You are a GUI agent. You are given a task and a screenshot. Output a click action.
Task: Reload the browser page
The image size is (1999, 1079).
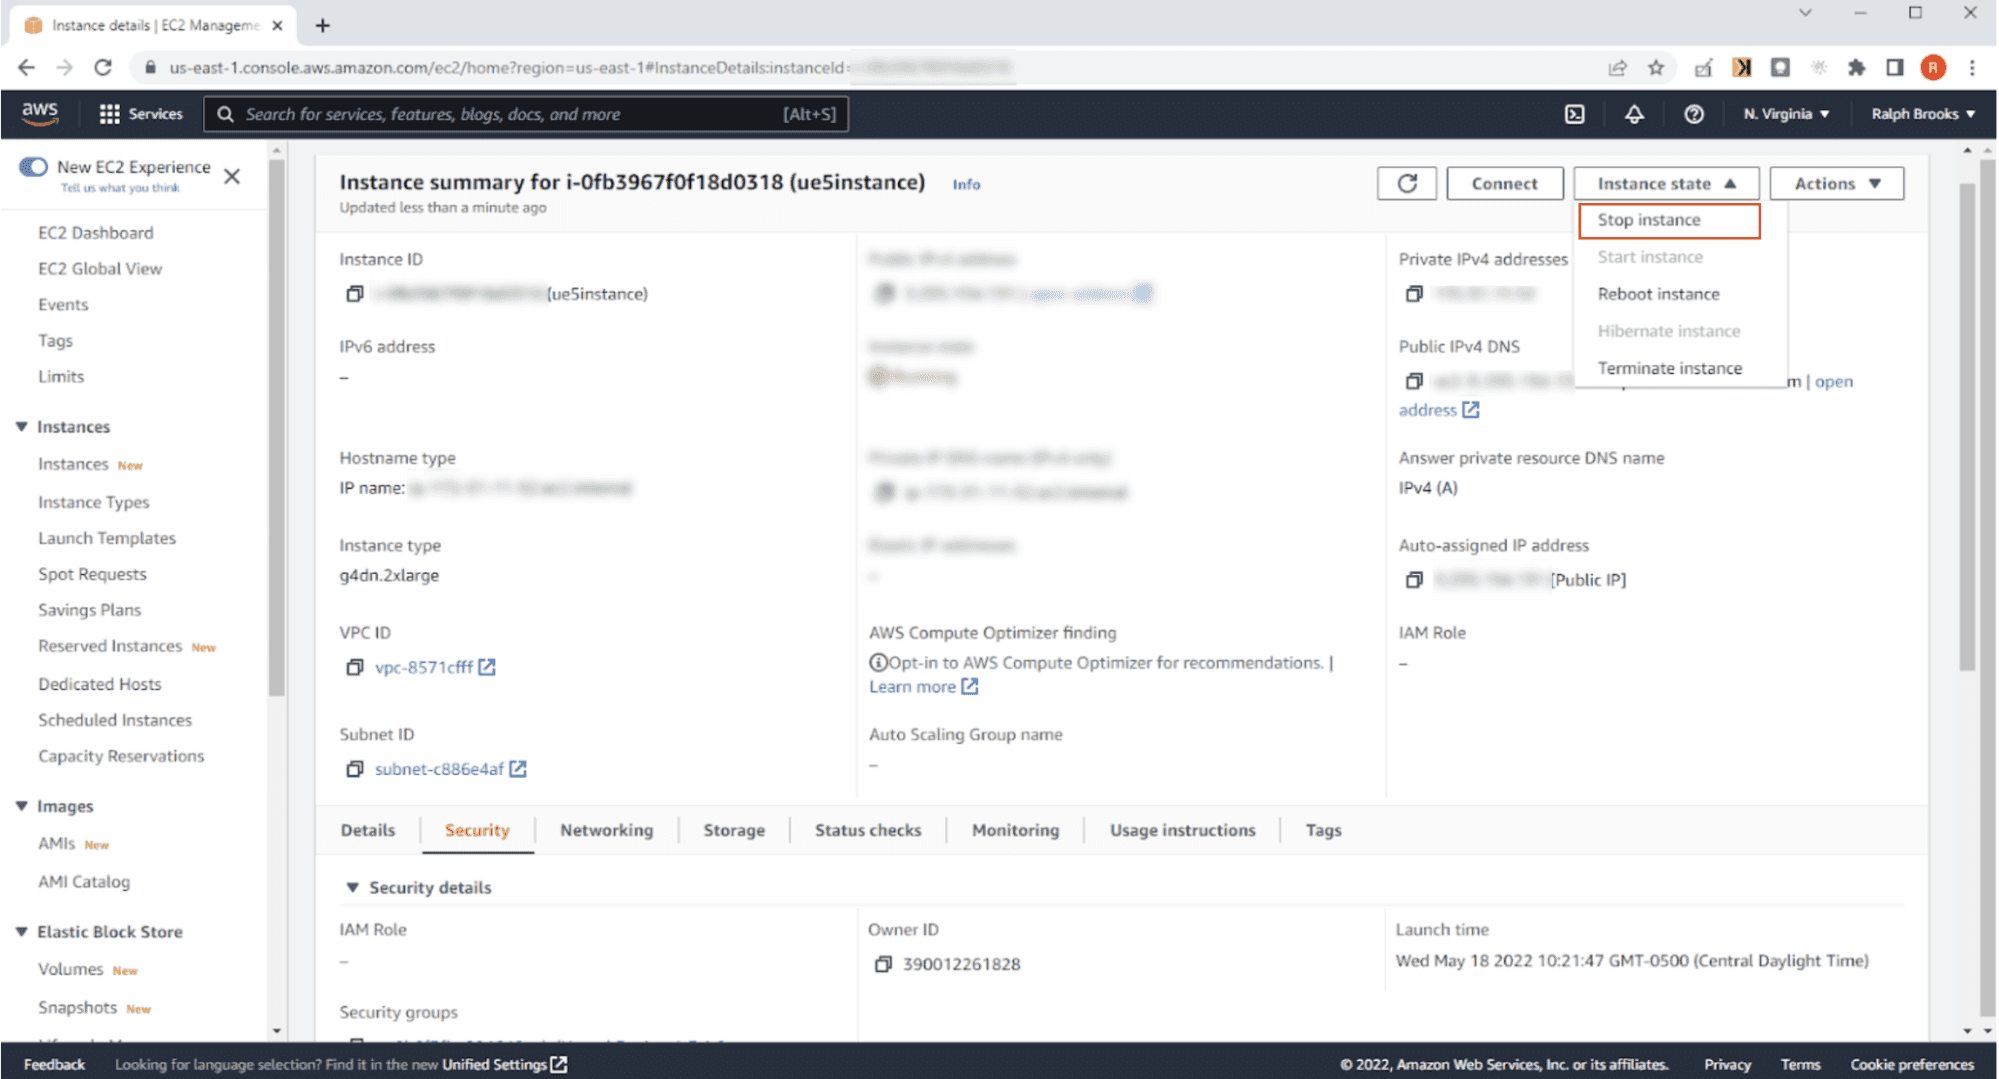pyautogui.click(x=103, y=67)
